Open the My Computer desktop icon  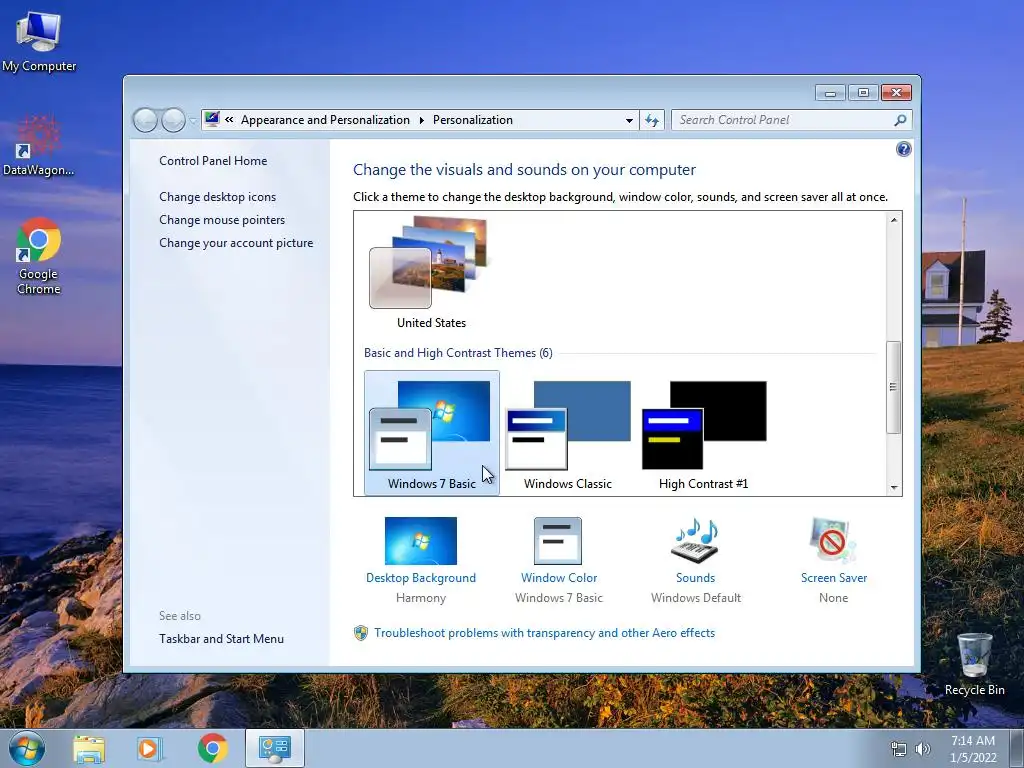[x=39, y=40]
